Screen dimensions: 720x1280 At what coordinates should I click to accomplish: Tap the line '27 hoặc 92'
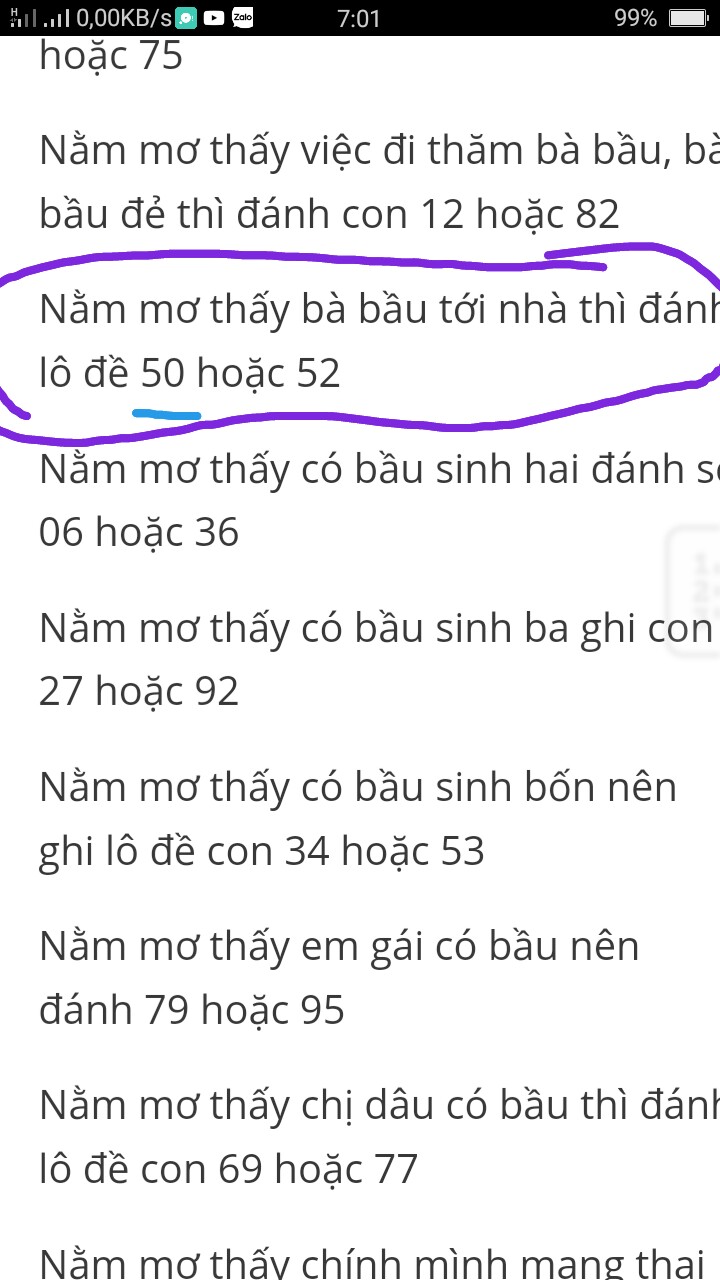pyautogui.click(x=139, y=691)
